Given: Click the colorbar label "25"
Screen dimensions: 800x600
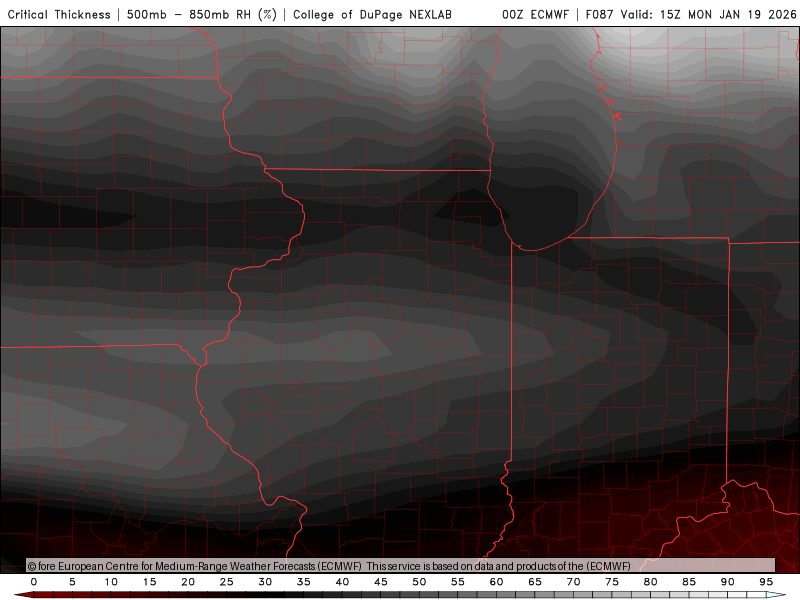Looking at the screenshot, I should tap(227, 582).
